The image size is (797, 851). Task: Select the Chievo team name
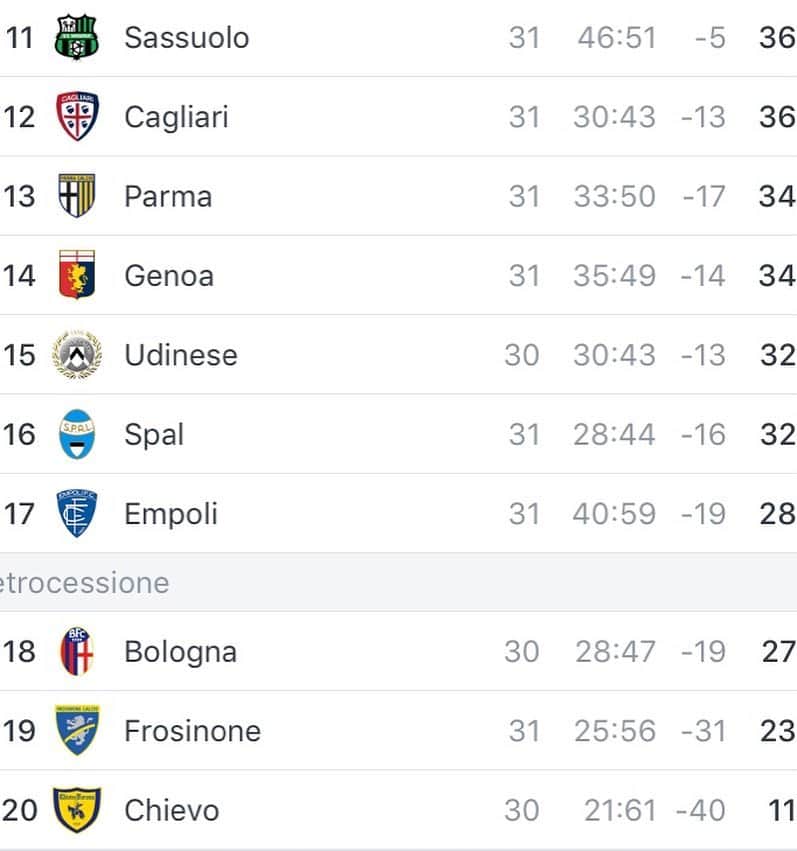171,810
